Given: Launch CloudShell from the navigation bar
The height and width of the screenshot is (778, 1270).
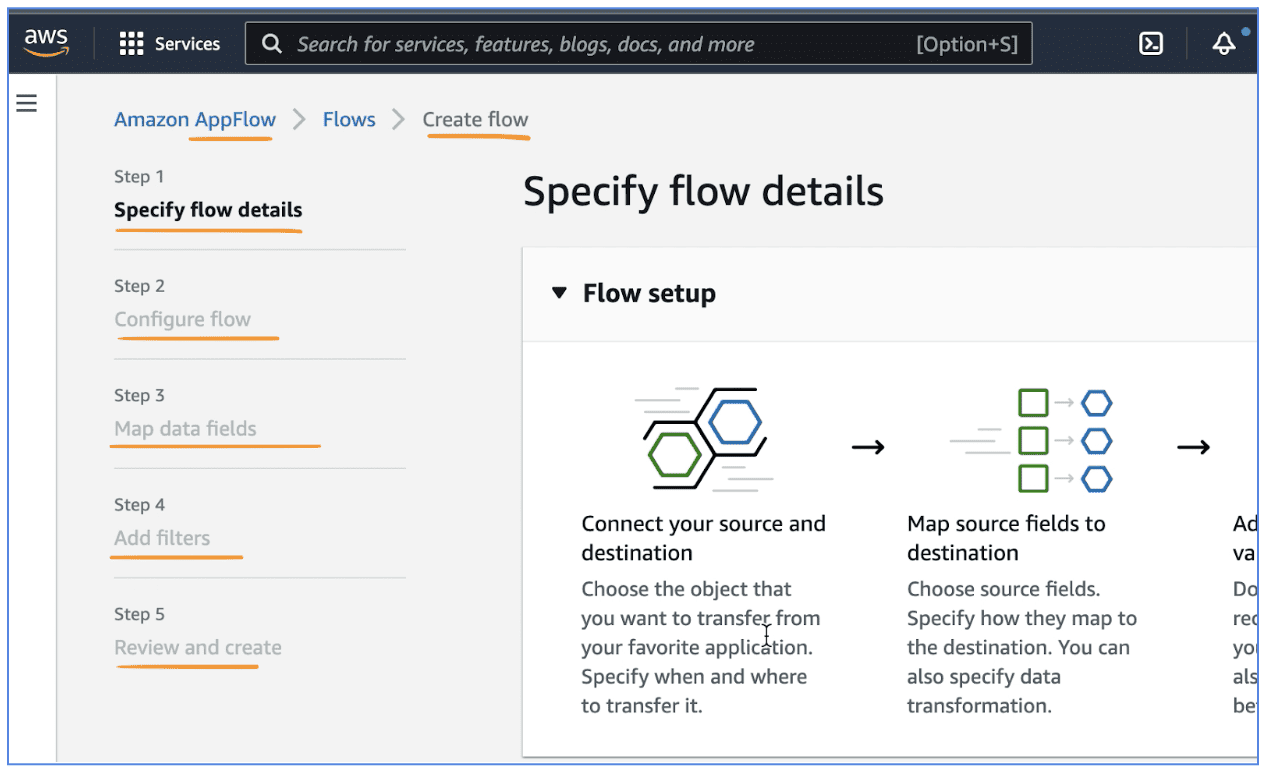Looking at the screenshot, I should pyautogui.click(x=1150, y=44).
